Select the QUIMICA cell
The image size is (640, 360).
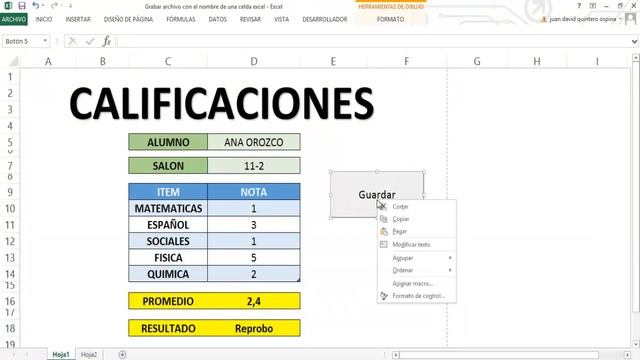pos(168,274)
